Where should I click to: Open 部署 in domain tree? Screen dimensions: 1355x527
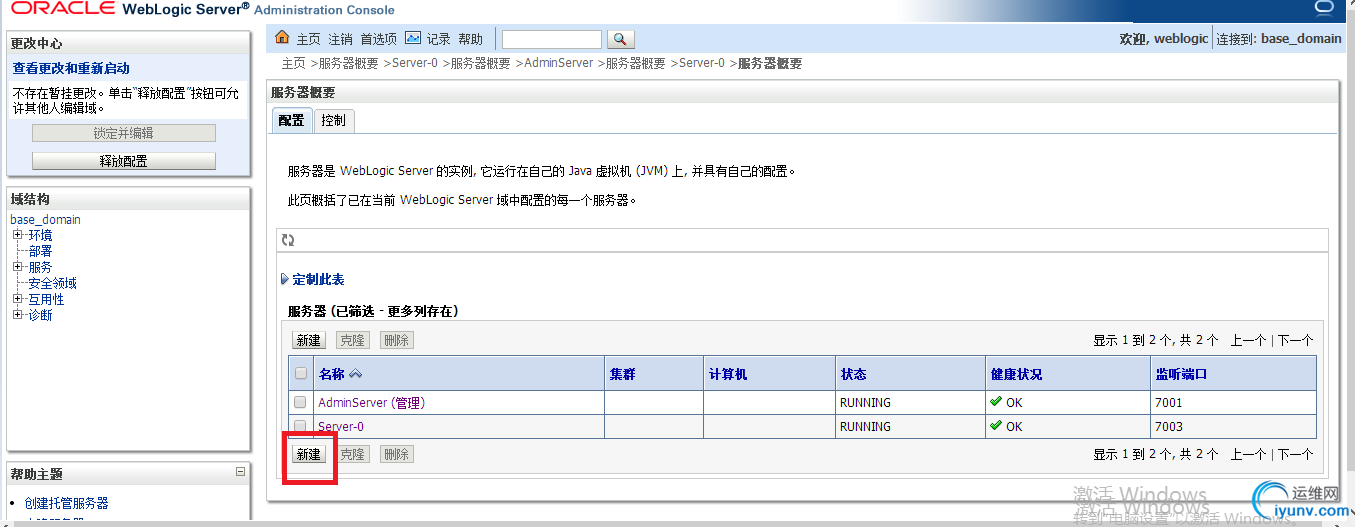coord(40,251)
